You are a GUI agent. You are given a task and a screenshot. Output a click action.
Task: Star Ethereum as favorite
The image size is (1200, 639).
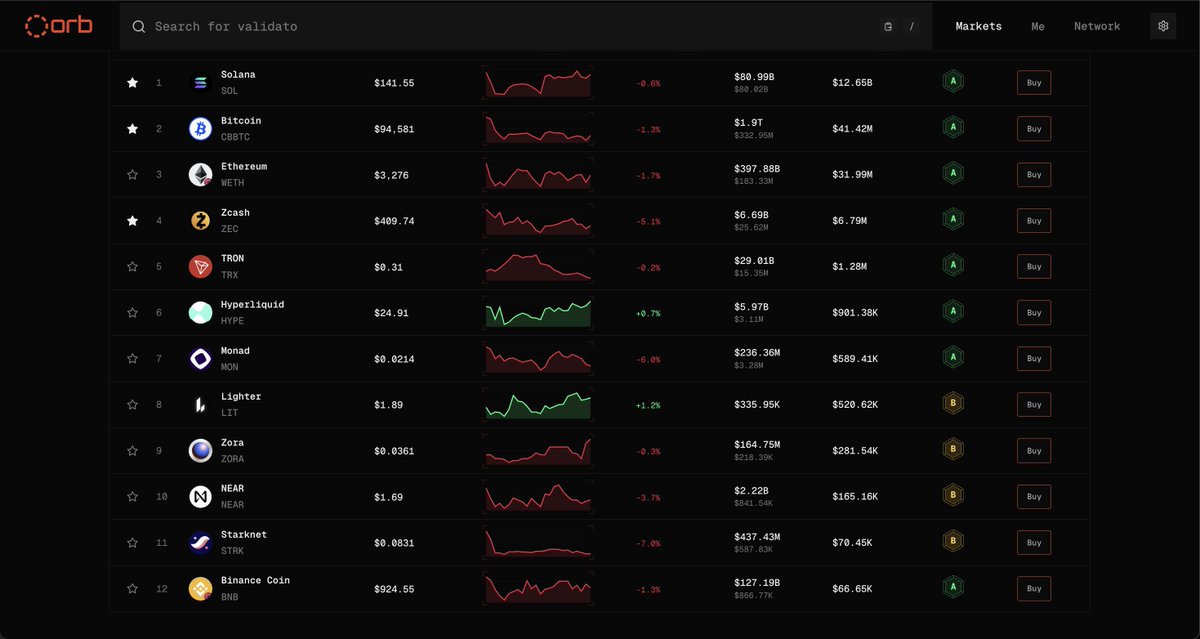click(132, 175)
